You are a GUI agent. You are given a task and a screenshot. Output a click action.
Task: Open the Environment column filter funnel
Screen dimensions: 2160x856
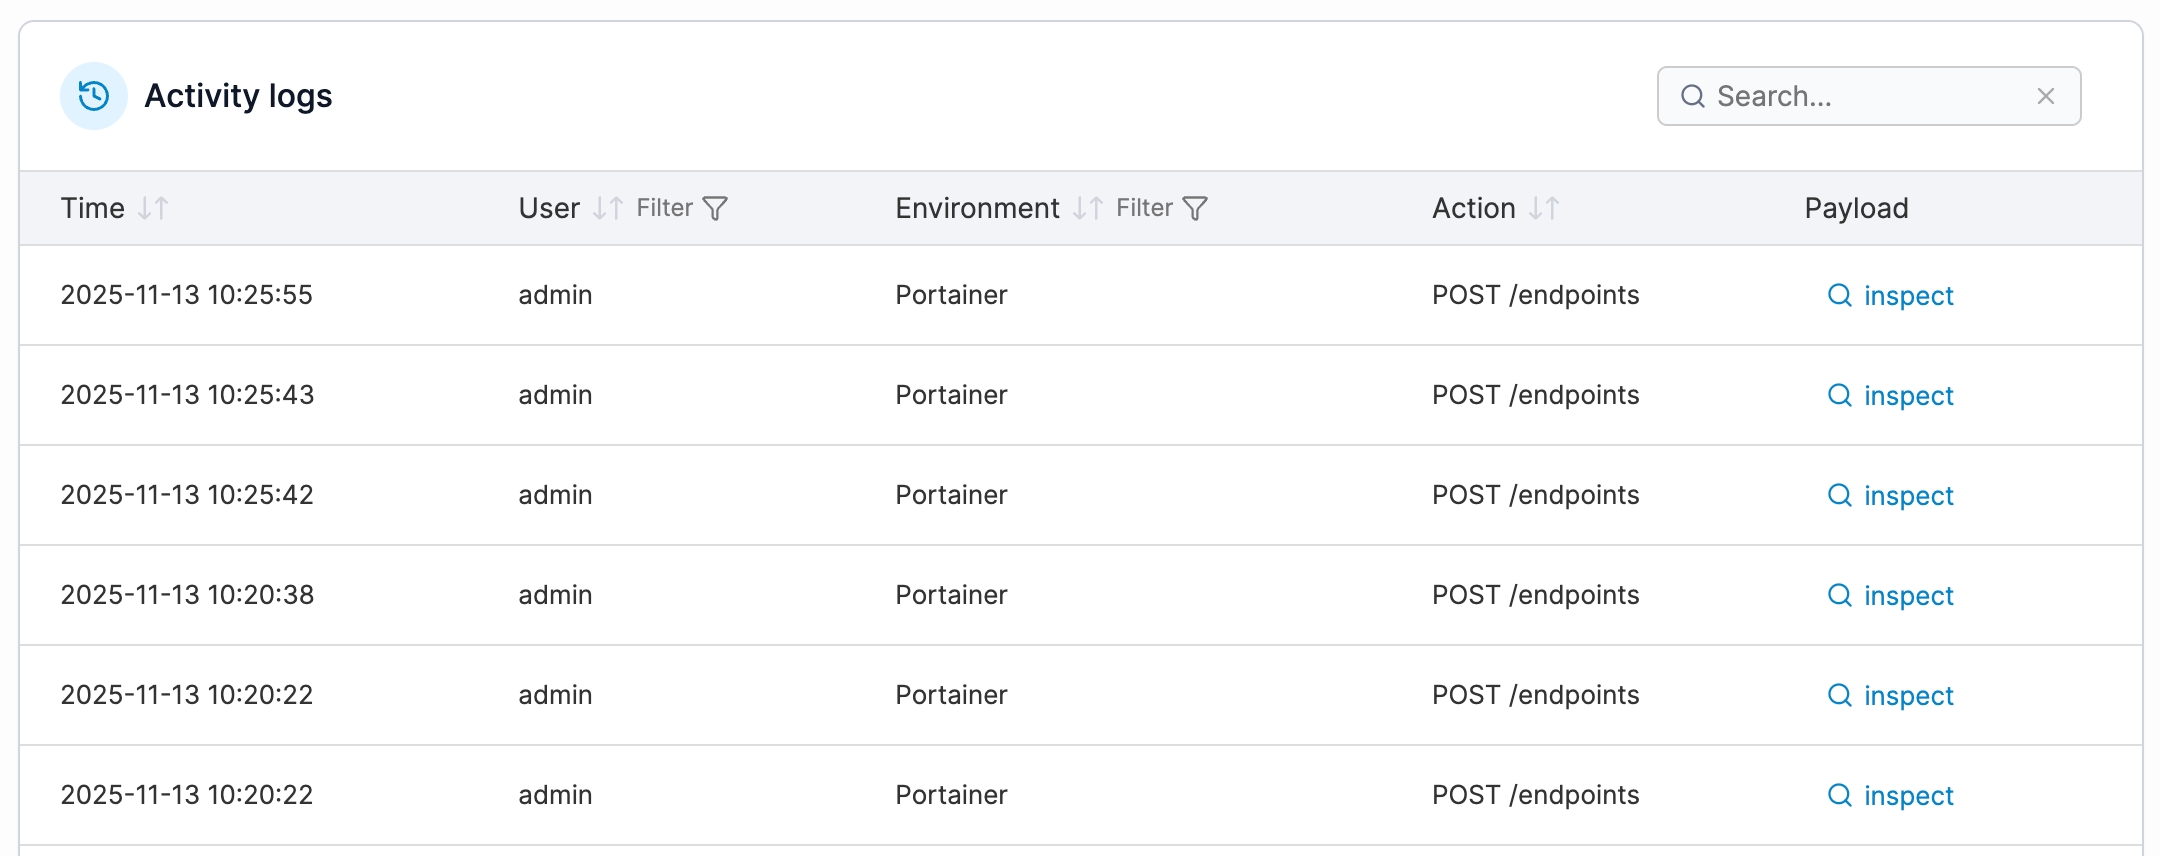1194,208
